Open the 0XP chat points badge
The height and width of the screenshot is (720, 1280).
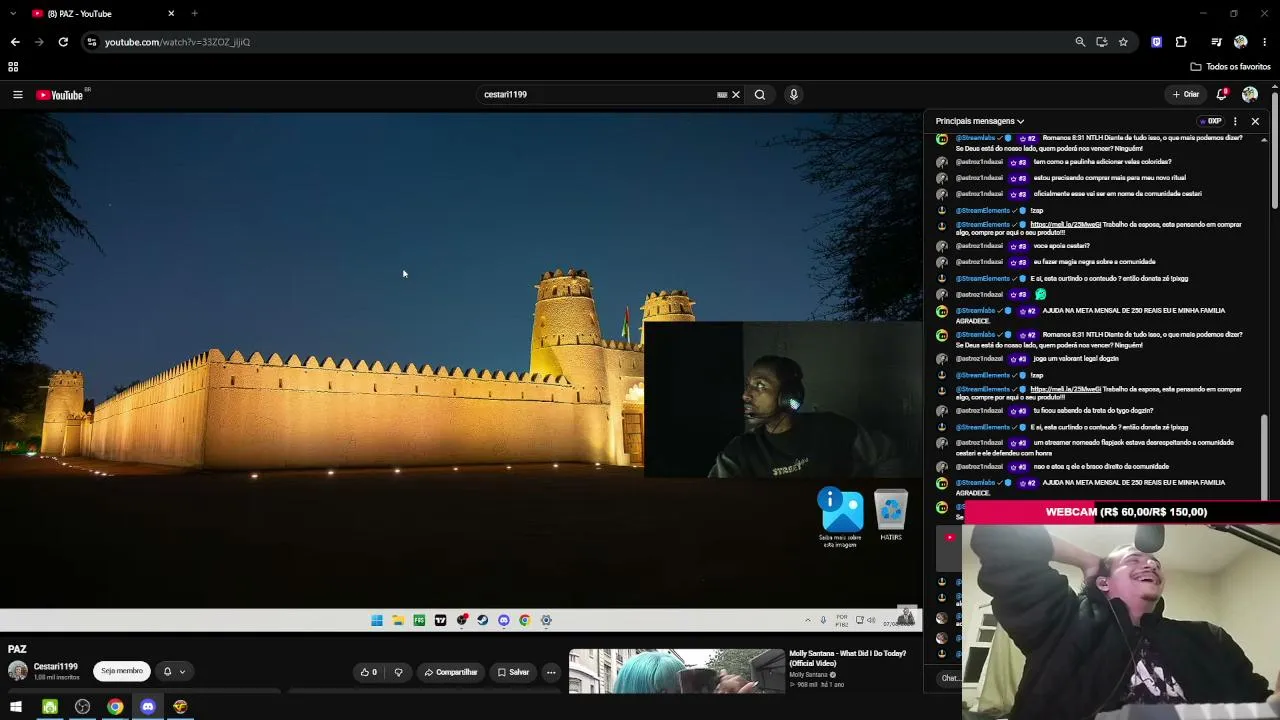1211,121
